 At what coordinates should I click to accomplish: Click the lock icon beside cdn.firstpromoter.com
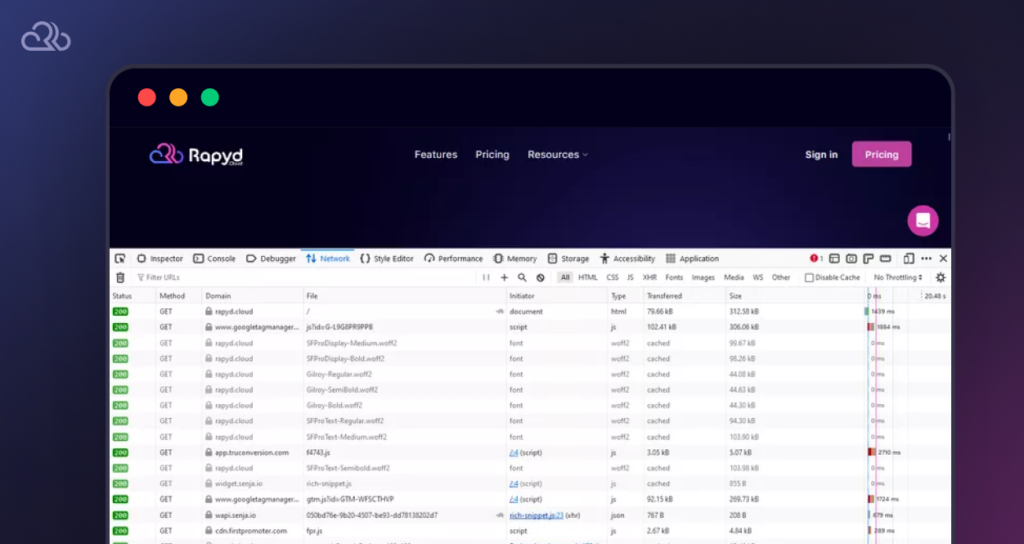pos(209,531)
